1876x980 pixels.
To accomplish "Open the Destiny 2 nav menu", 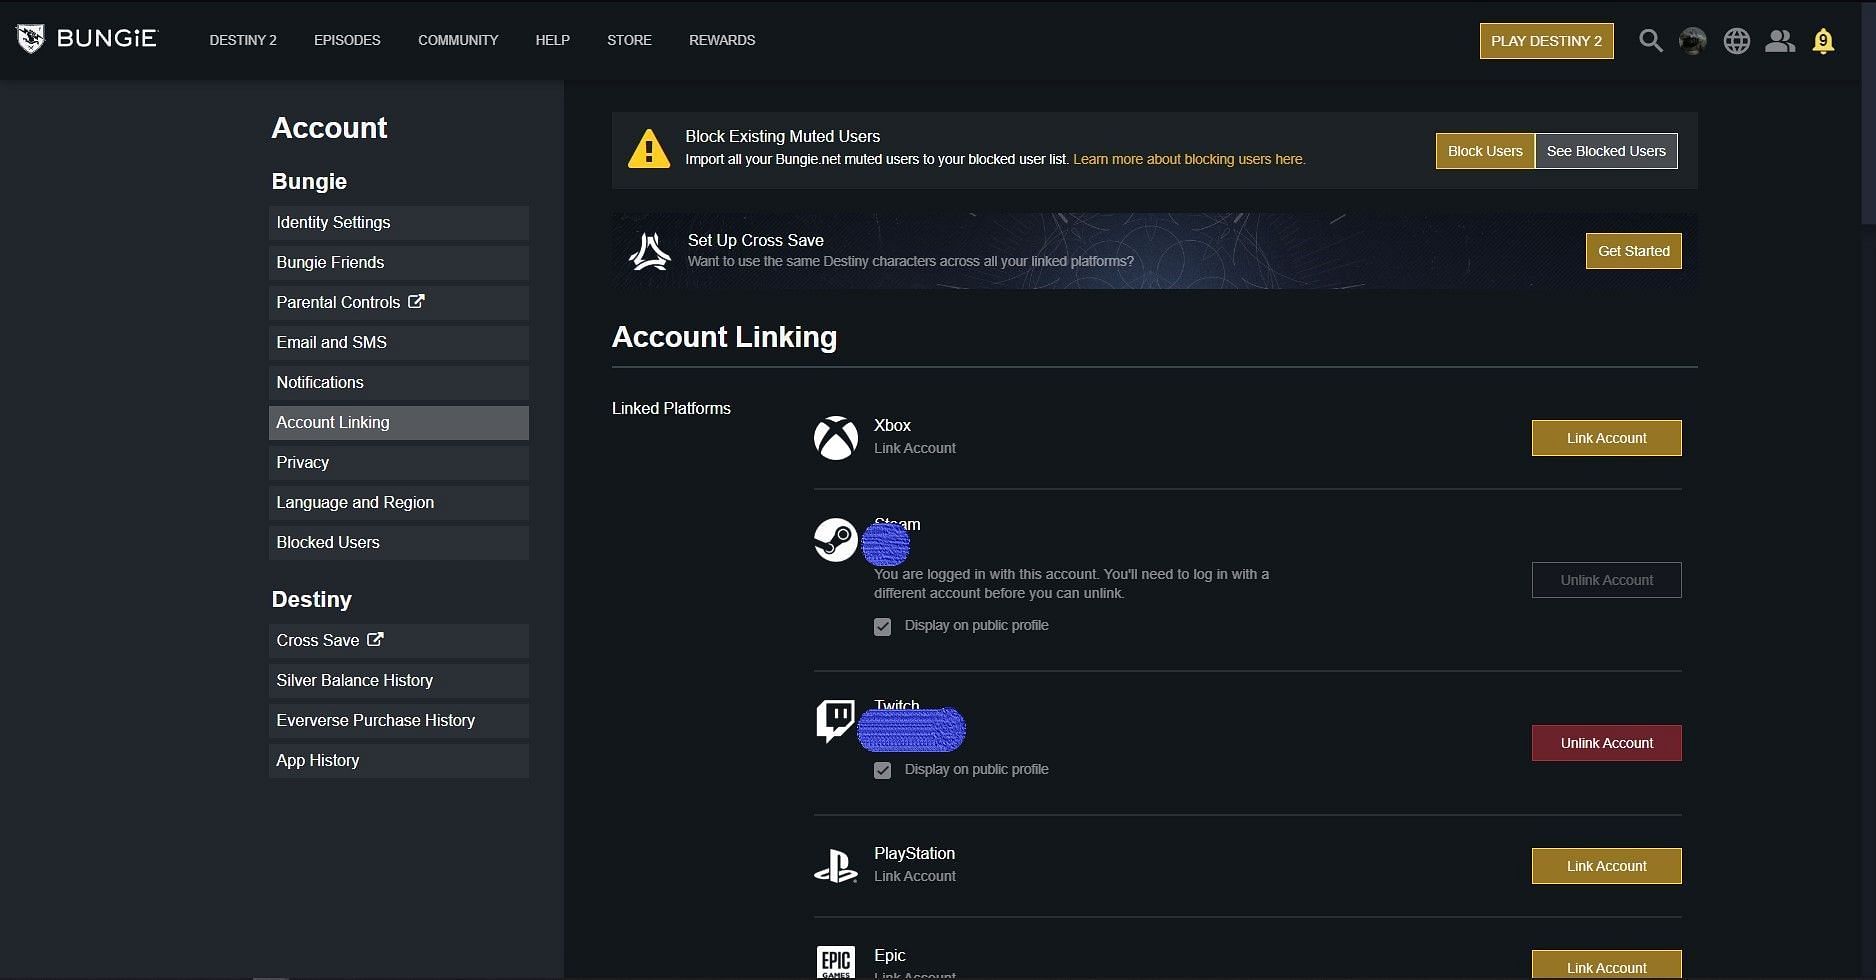I will [243, 40].
